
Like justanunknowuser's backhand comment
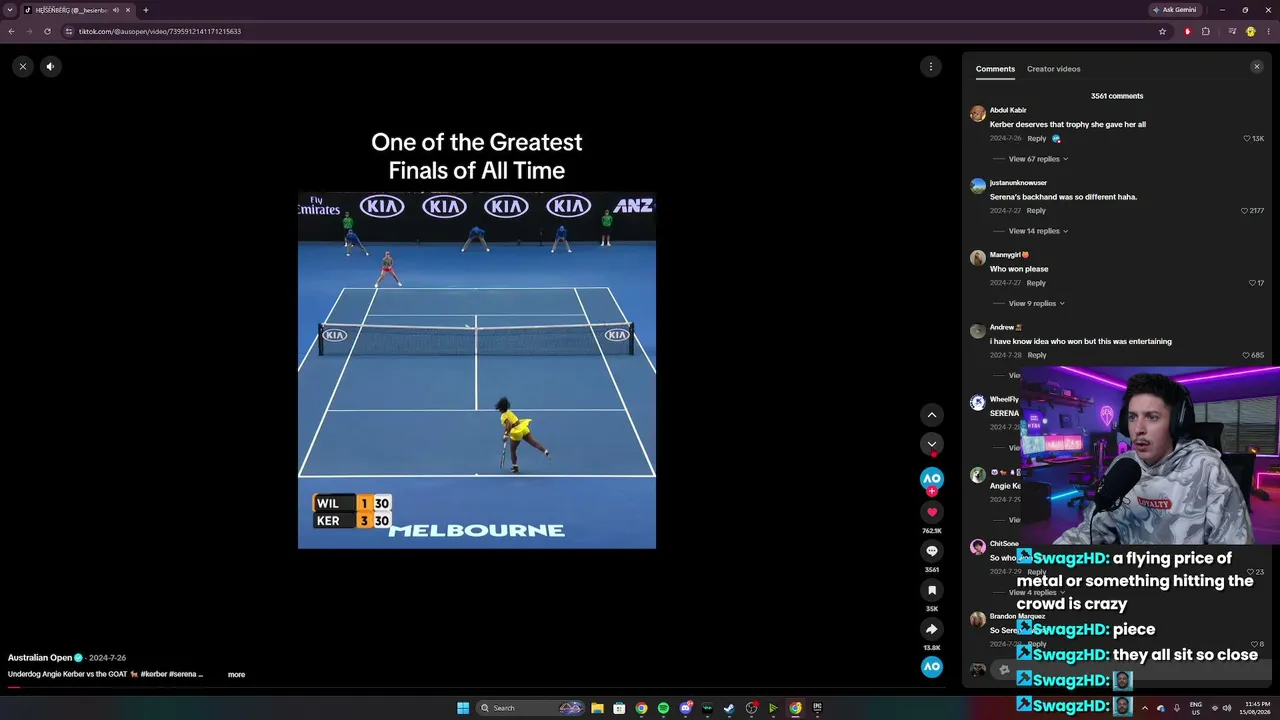coord(1244,211)
